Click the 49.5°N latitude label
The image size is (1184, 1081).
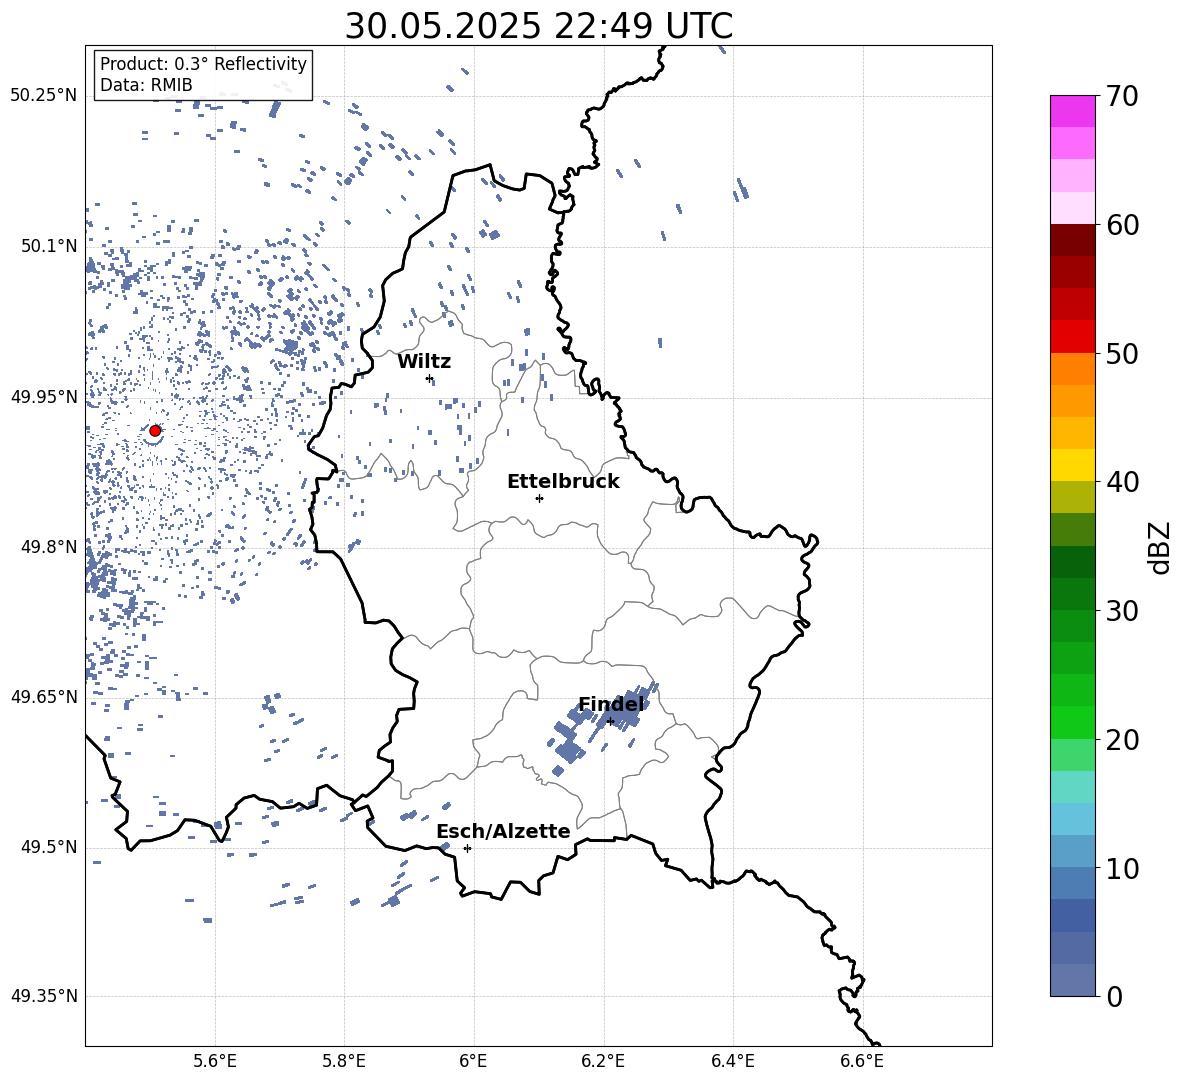pyautogui.click(x=49, y=847)
